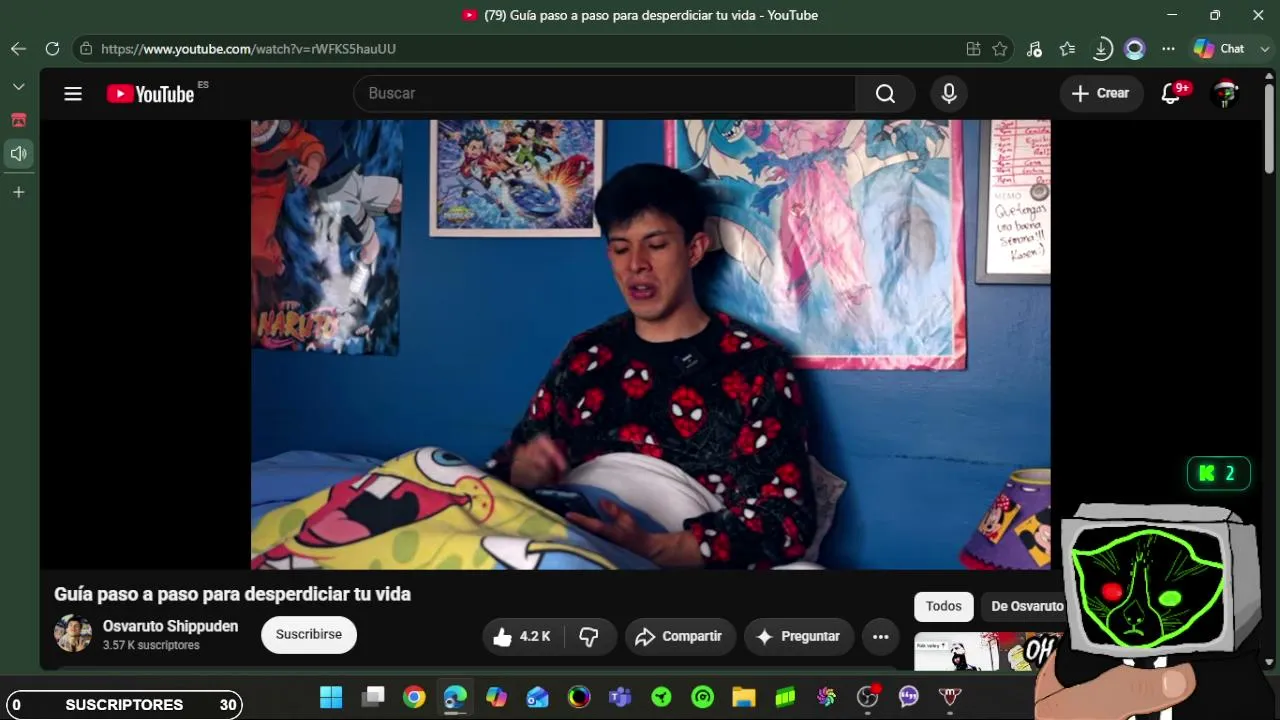
Task: Click the green counter overlay showing 2
Action: [1219, 473]
